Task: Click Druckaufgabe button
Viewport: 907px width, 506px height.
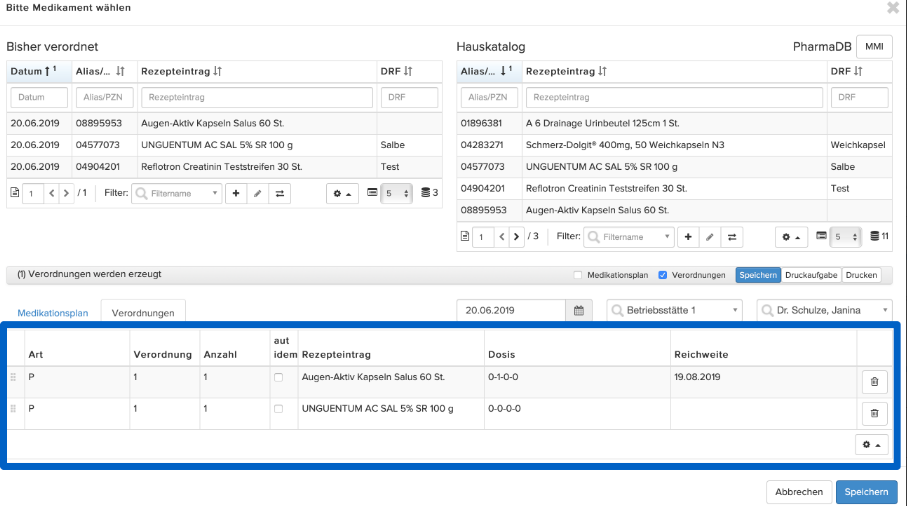Action: 811,275
